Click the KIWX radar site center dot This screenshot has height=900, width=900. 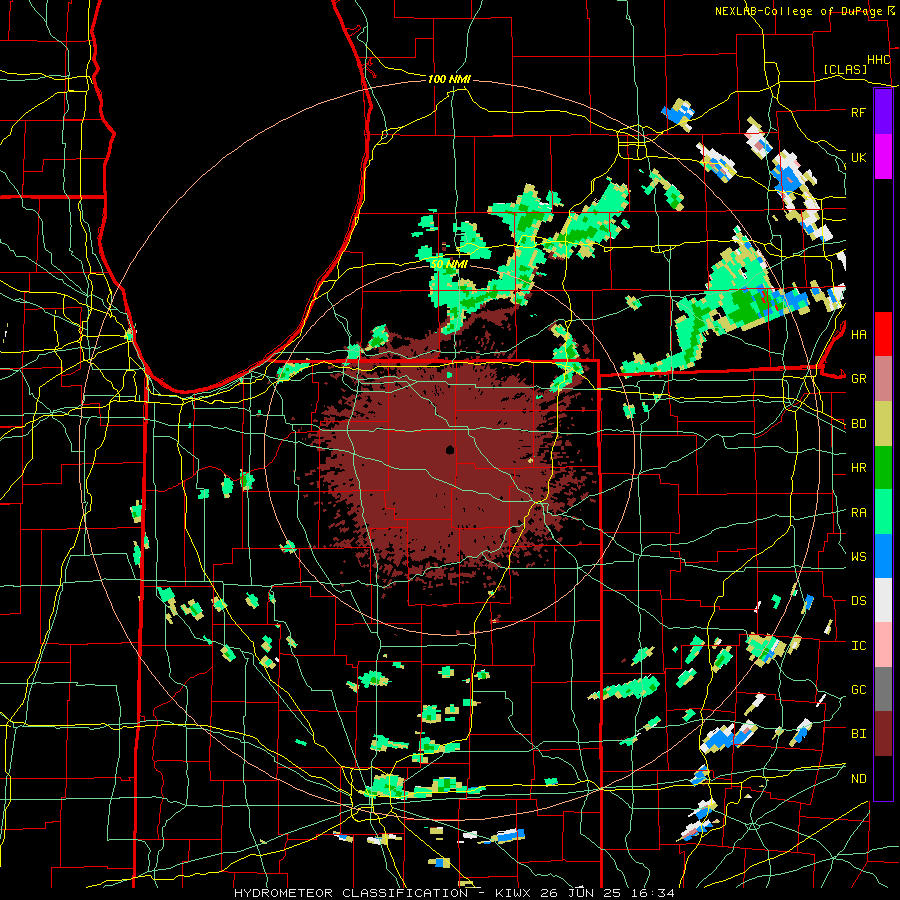[x=450, y=450]
